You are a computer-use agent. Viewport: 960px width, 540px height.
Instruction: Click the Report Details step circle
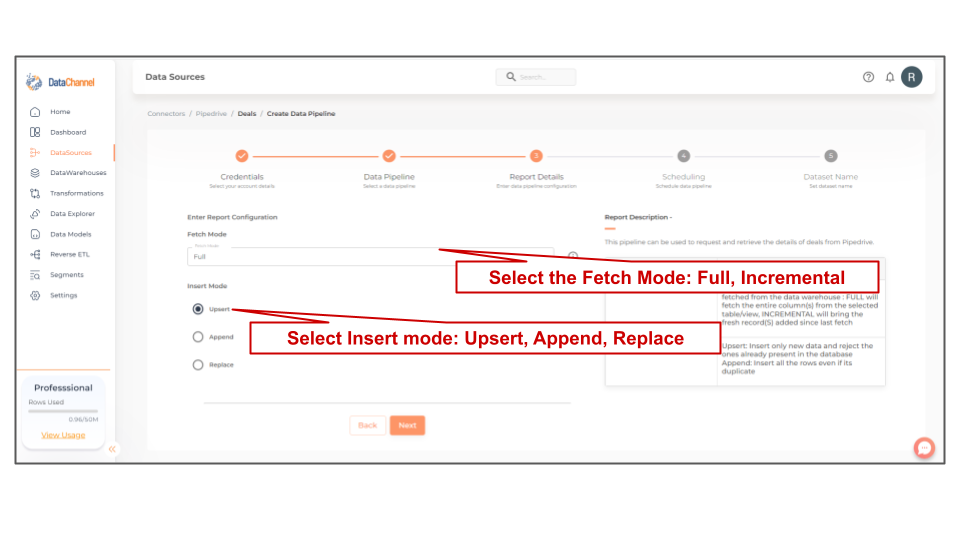[x=536, y=156]
